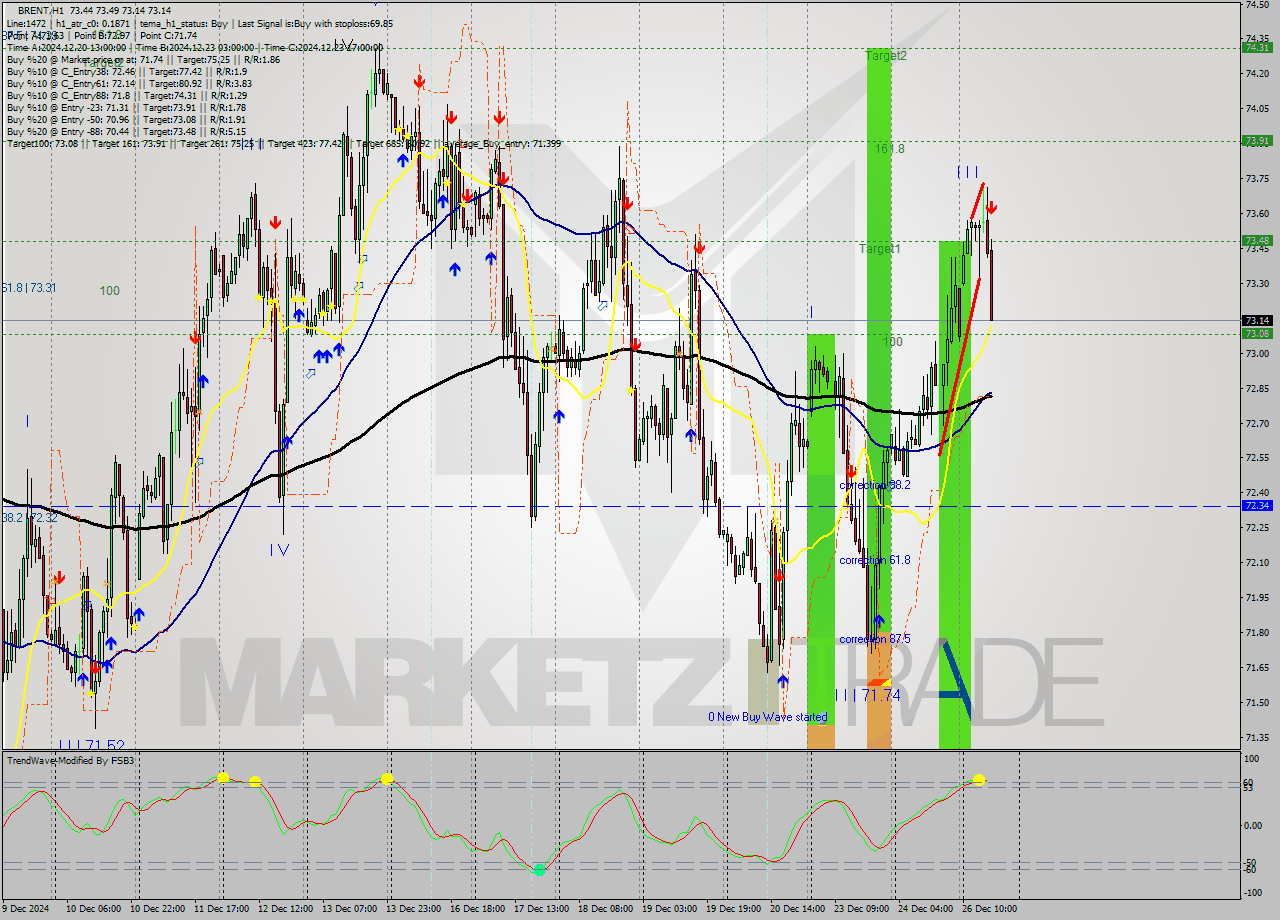Click the '0 New Buy Wave started' label
The height and width of the screenshot is (920, 1280).
(768, 717)
